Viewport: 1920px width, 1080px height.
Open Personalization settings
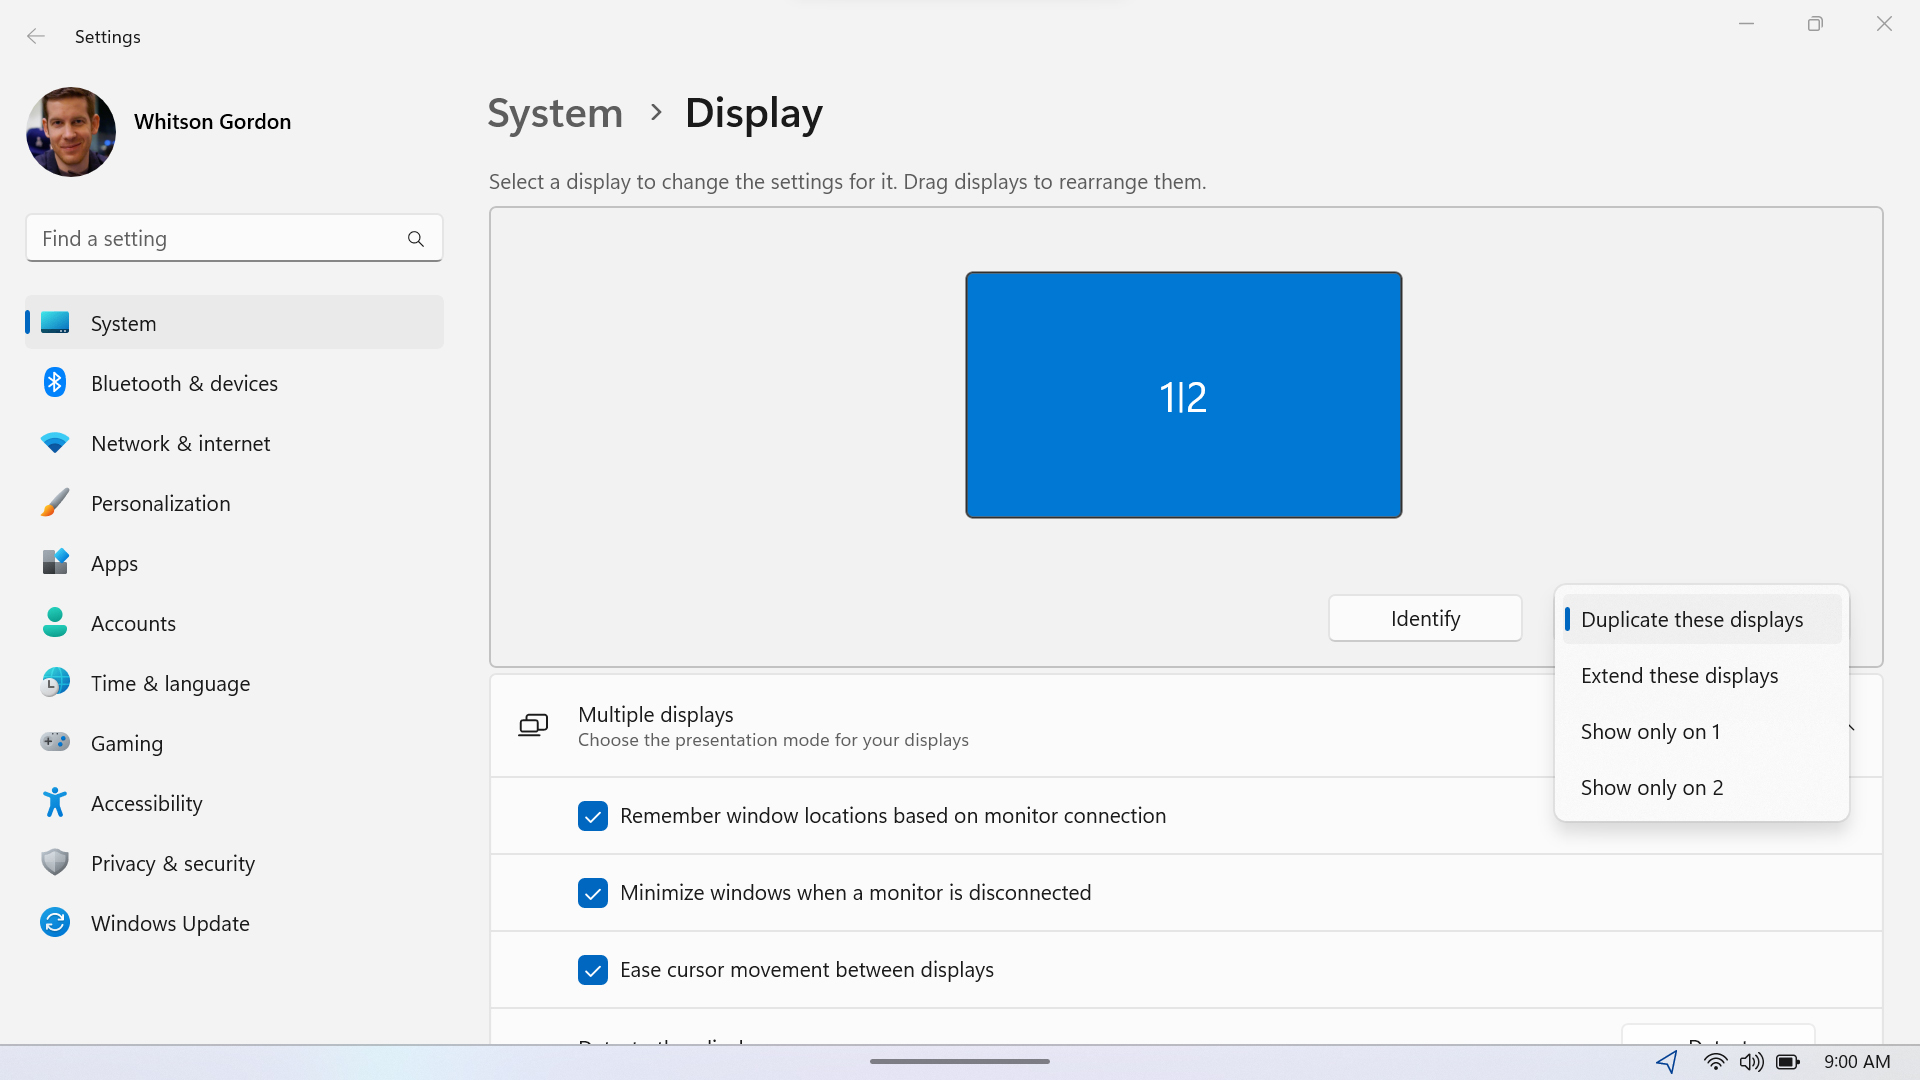pyautogui.click(x=161, y=502)
